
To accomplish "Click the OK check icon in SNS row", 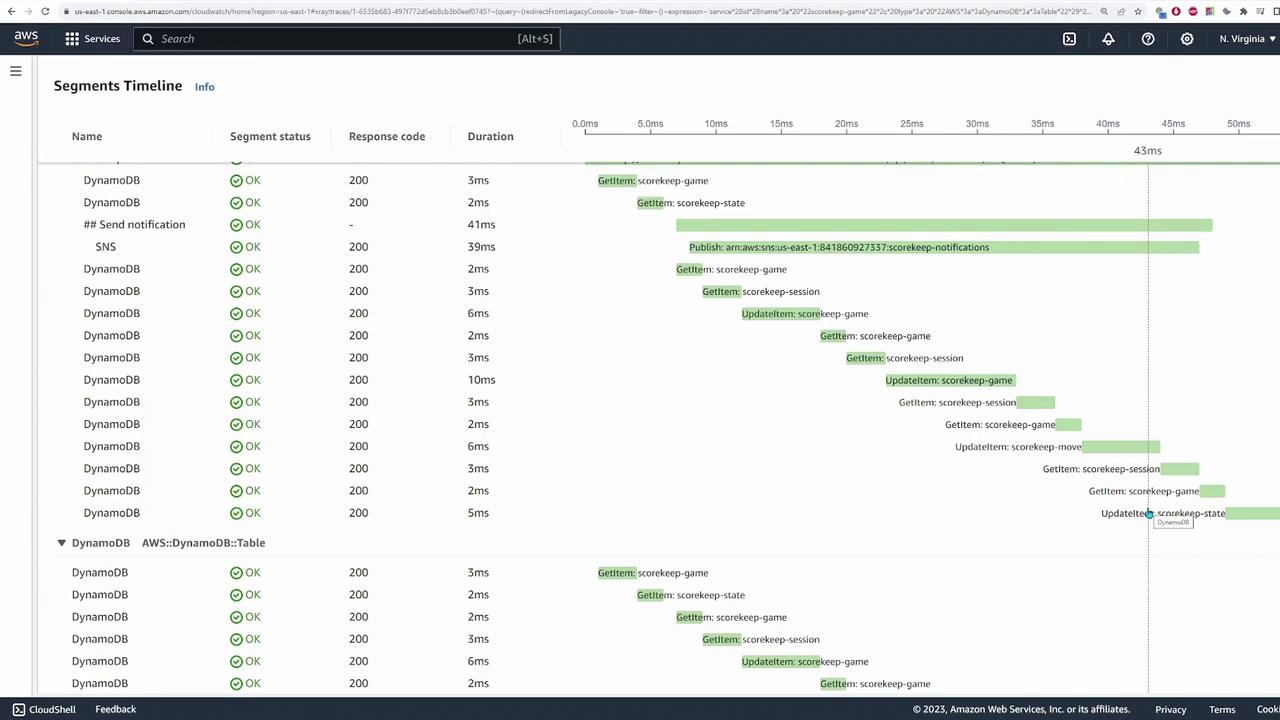I will point(236,247).
